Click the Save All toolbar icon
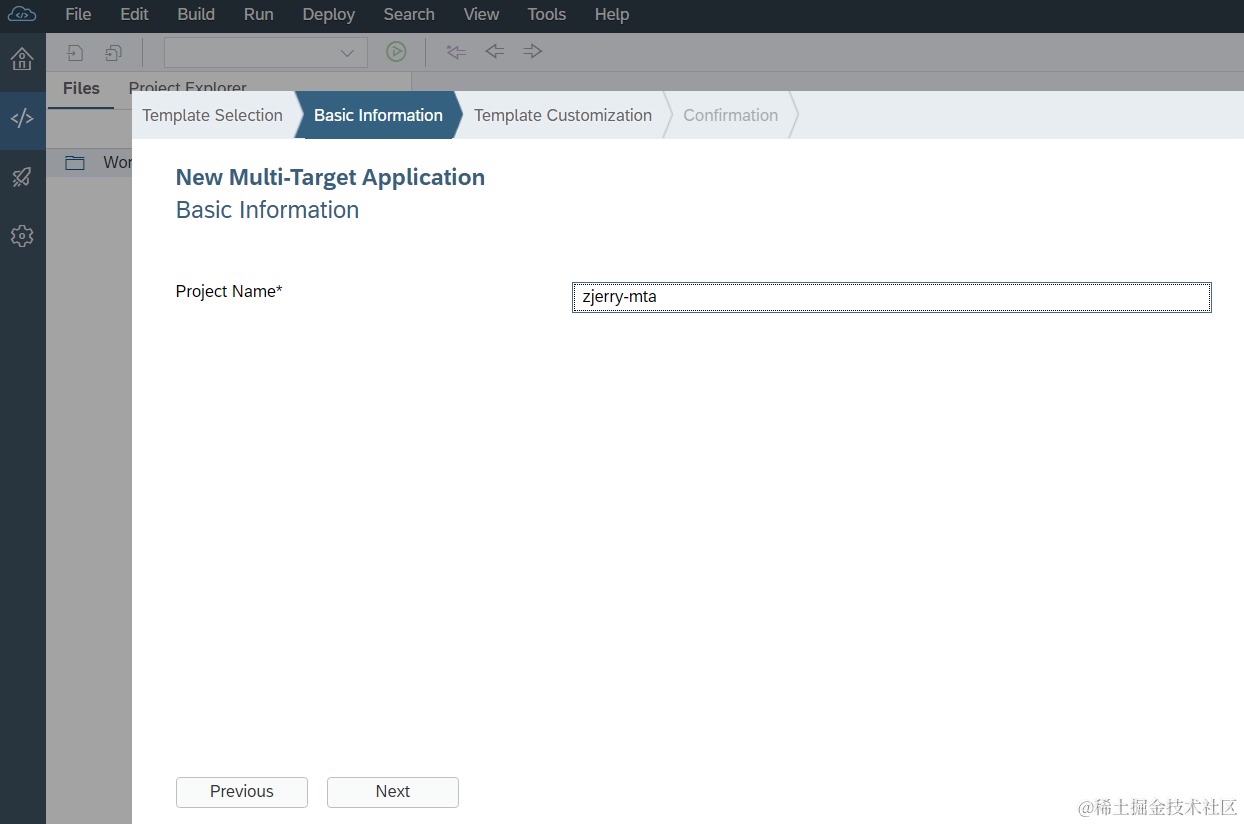The width and height of the screenshot is (1244, 824). 113,52
